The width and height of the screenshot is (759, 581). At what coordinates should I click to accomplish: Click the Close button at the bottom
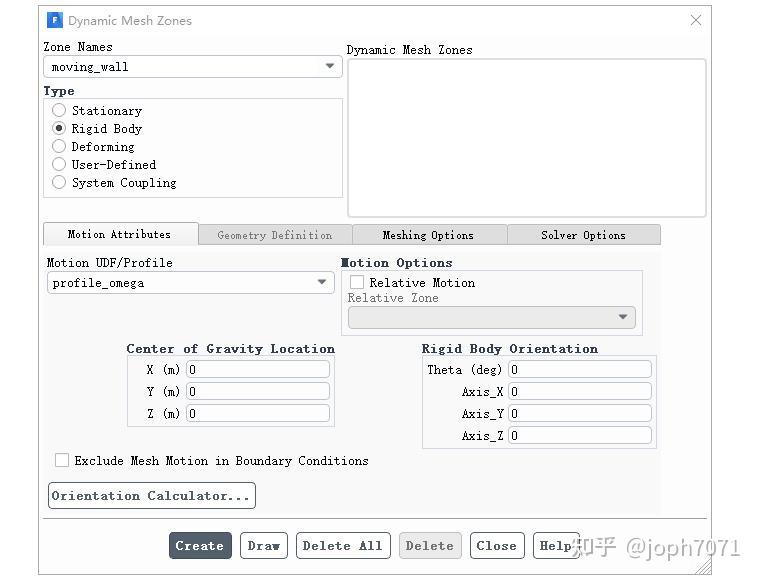(x=497, y=546)
